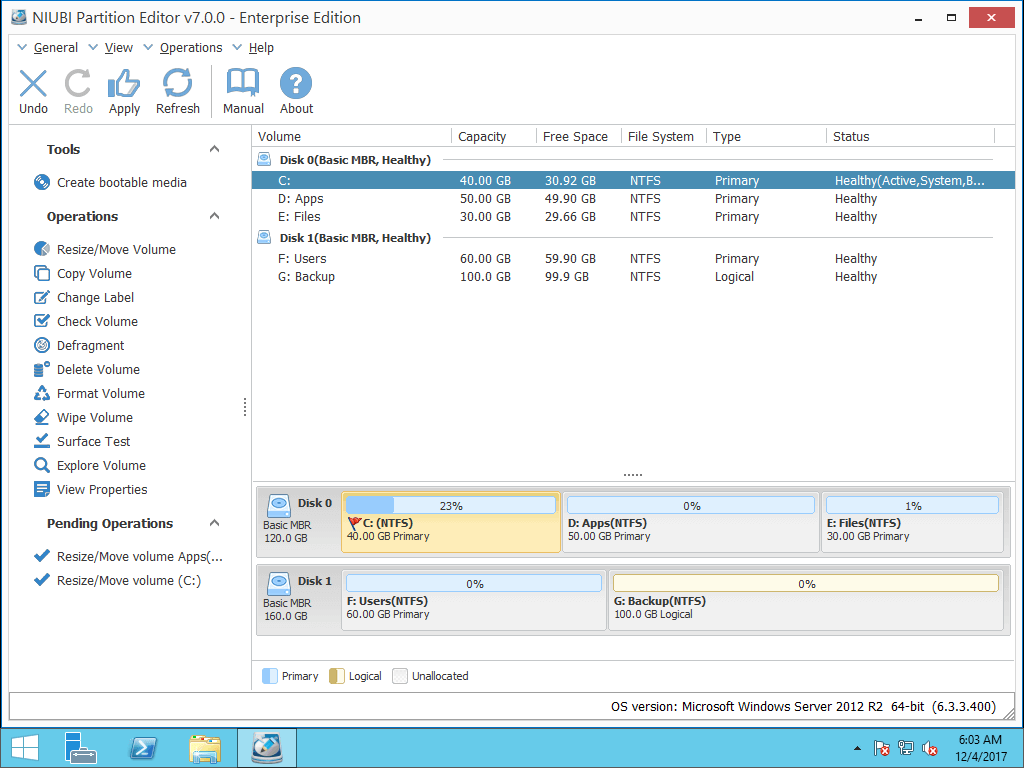Viewport: 1024px width, 768px height.
Task: Click the Undo toolbar icon
Action: pyautogui.click(x=33, y=84)
